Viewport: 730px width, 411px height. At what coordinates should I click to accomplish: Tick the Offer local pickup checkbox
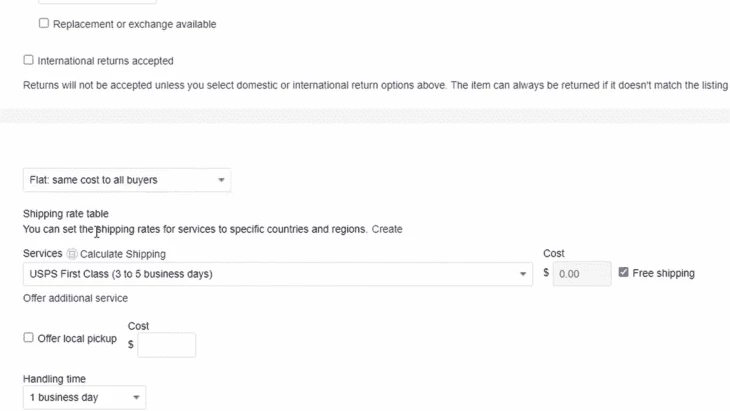point(28,338)
